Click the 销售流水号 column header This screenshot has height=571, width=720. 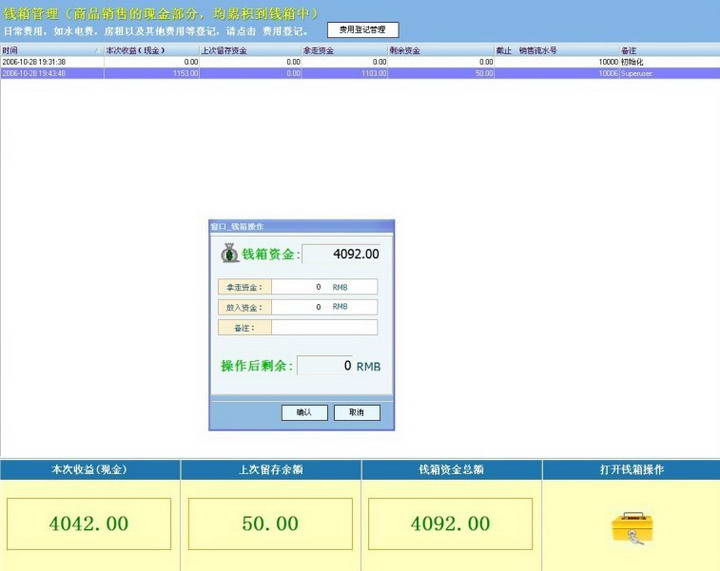pyautogui.click(x=557, y=50)
